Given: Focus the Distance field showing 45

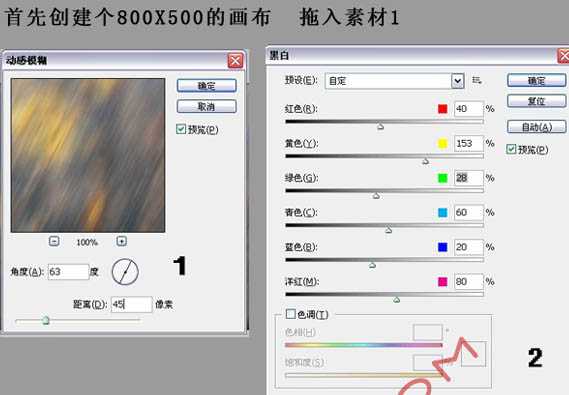Looking at the screenshot, I should tap(131, 304).
